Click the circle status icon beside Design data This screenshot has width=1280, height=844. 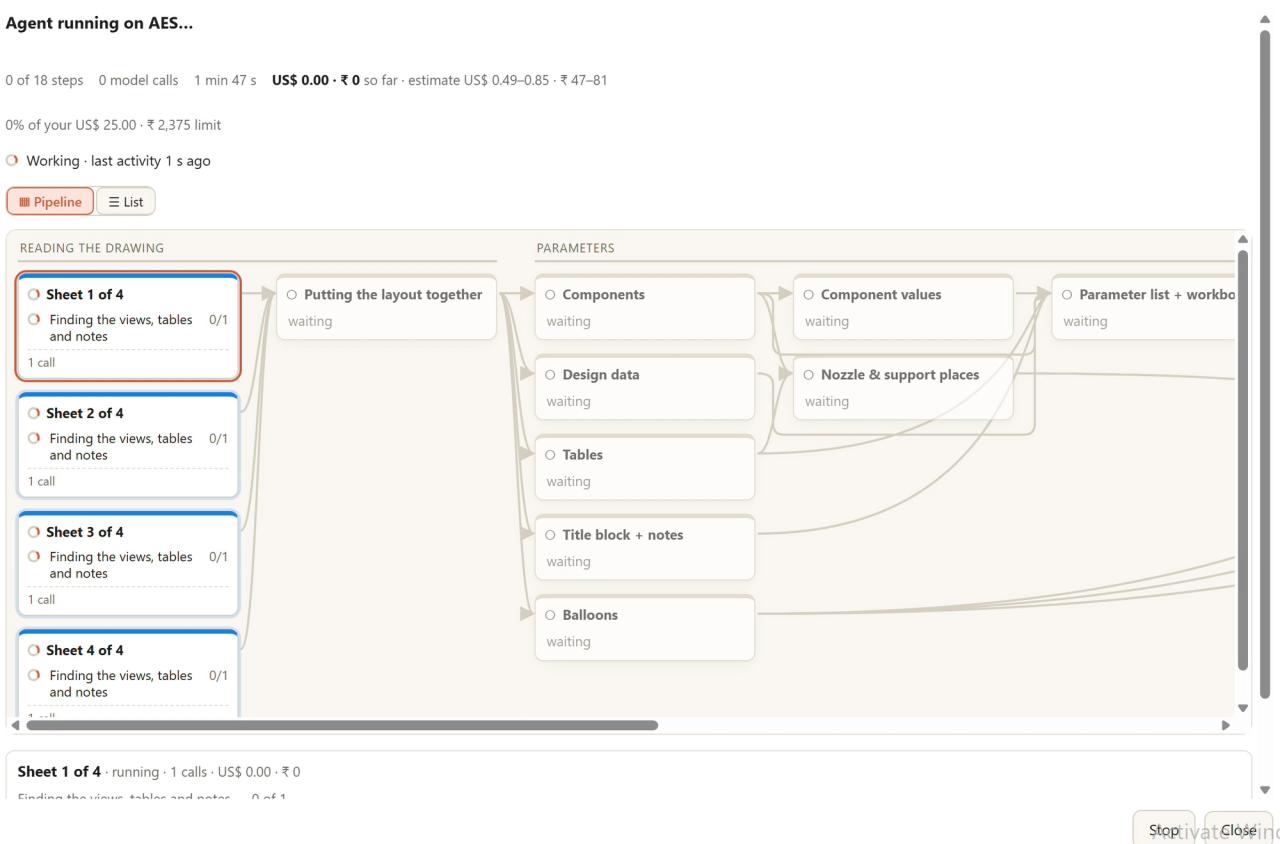point(550,375)
